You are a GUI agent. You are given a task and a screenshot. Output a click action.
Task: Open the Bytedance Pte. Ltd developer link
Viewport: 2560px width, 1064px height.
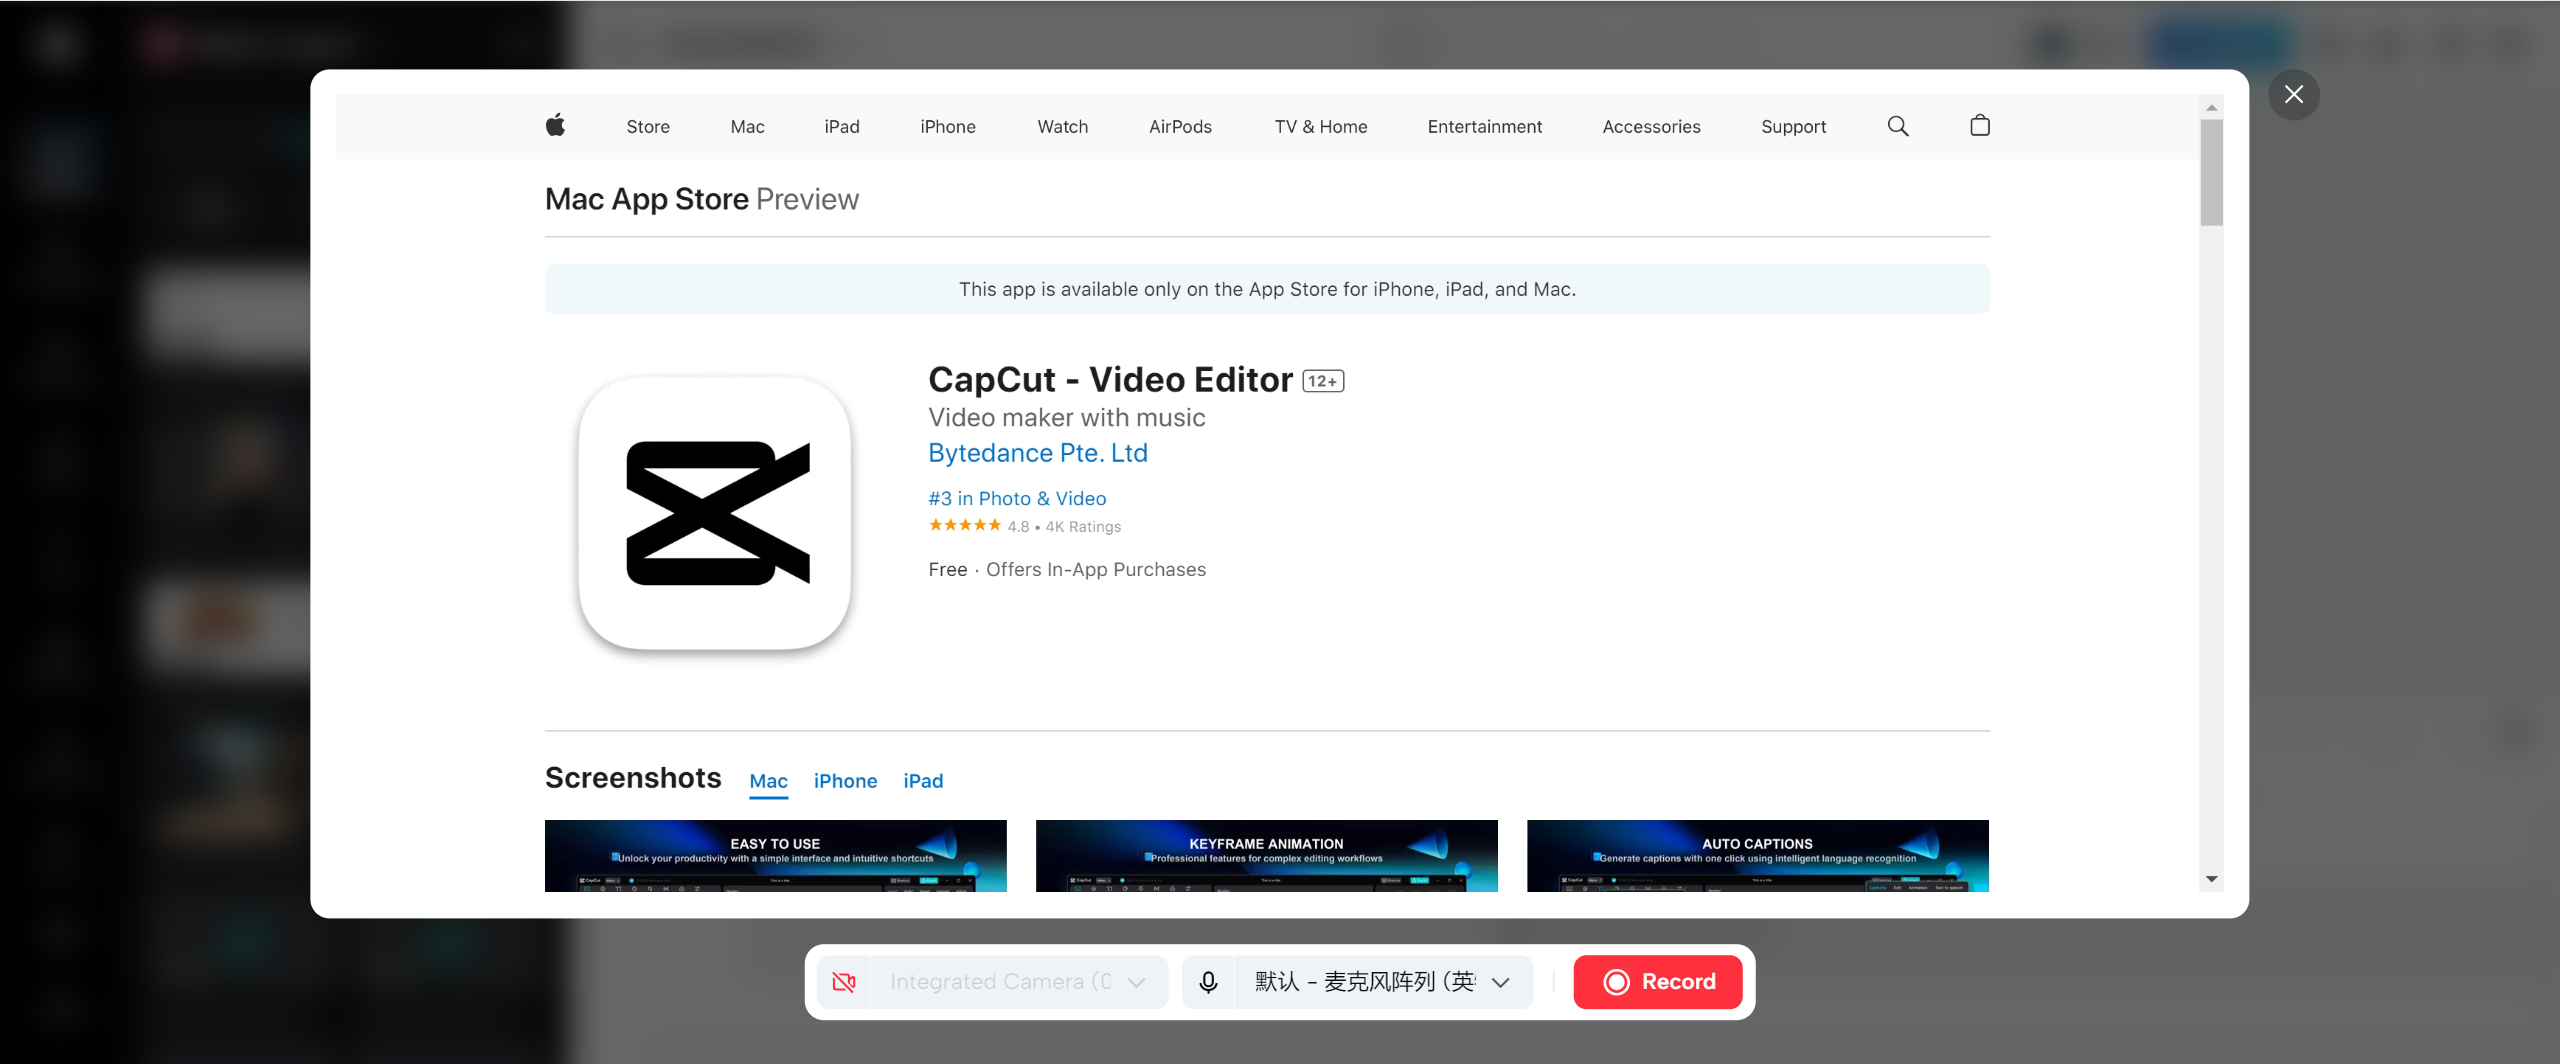click(1037, 452)
